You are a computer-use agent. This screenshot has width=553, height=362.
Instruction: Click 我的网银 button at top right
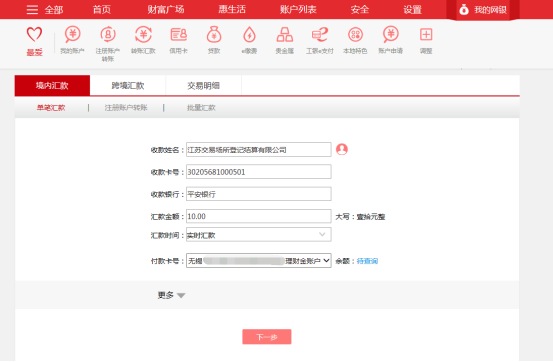pos(483,10)
